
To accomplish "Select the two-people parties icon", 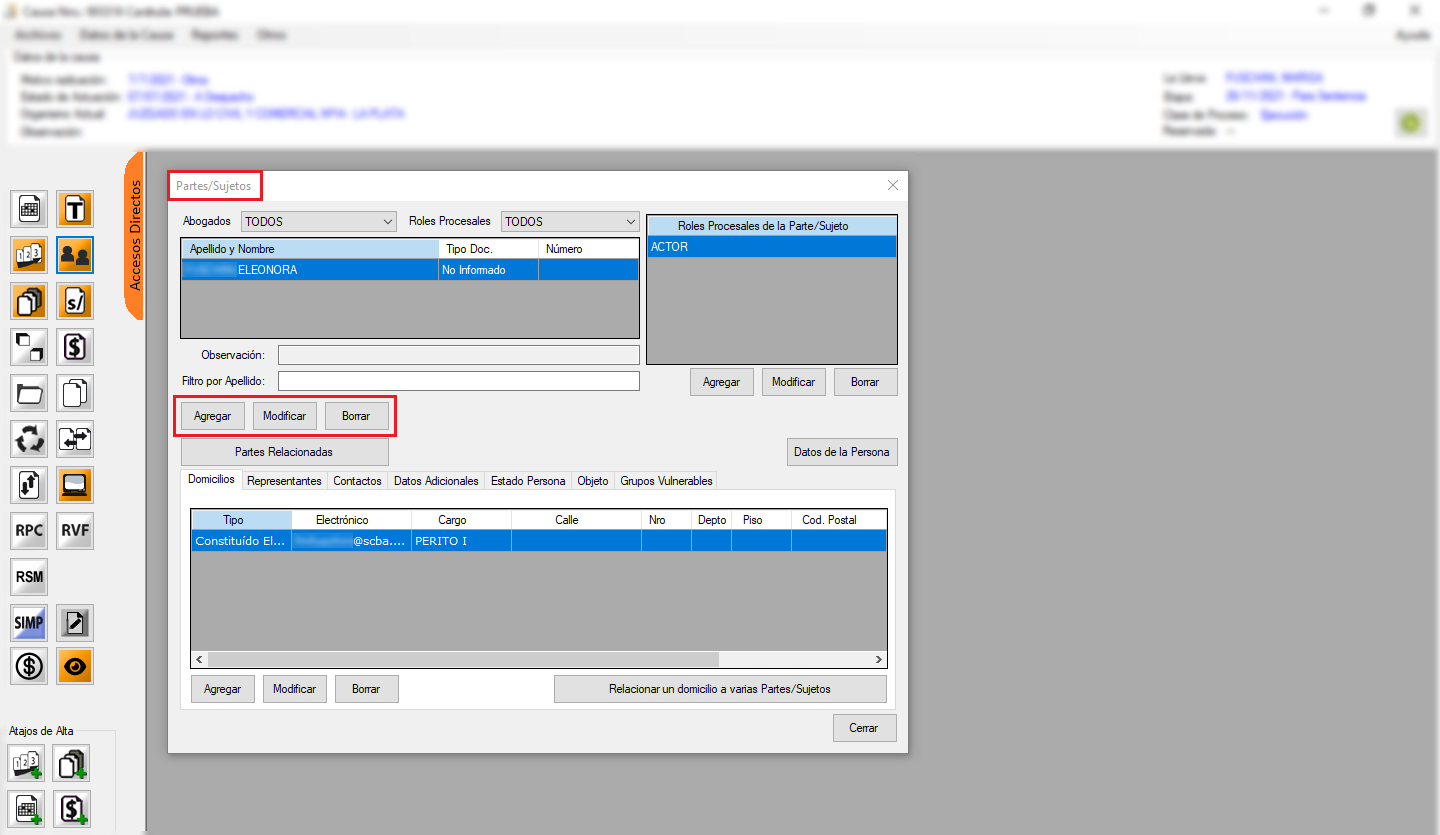I will (x=75, y=255).
